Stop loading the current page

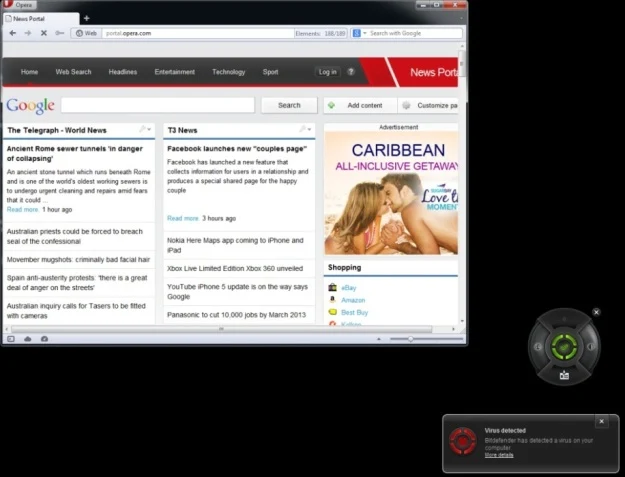[44, 33]
